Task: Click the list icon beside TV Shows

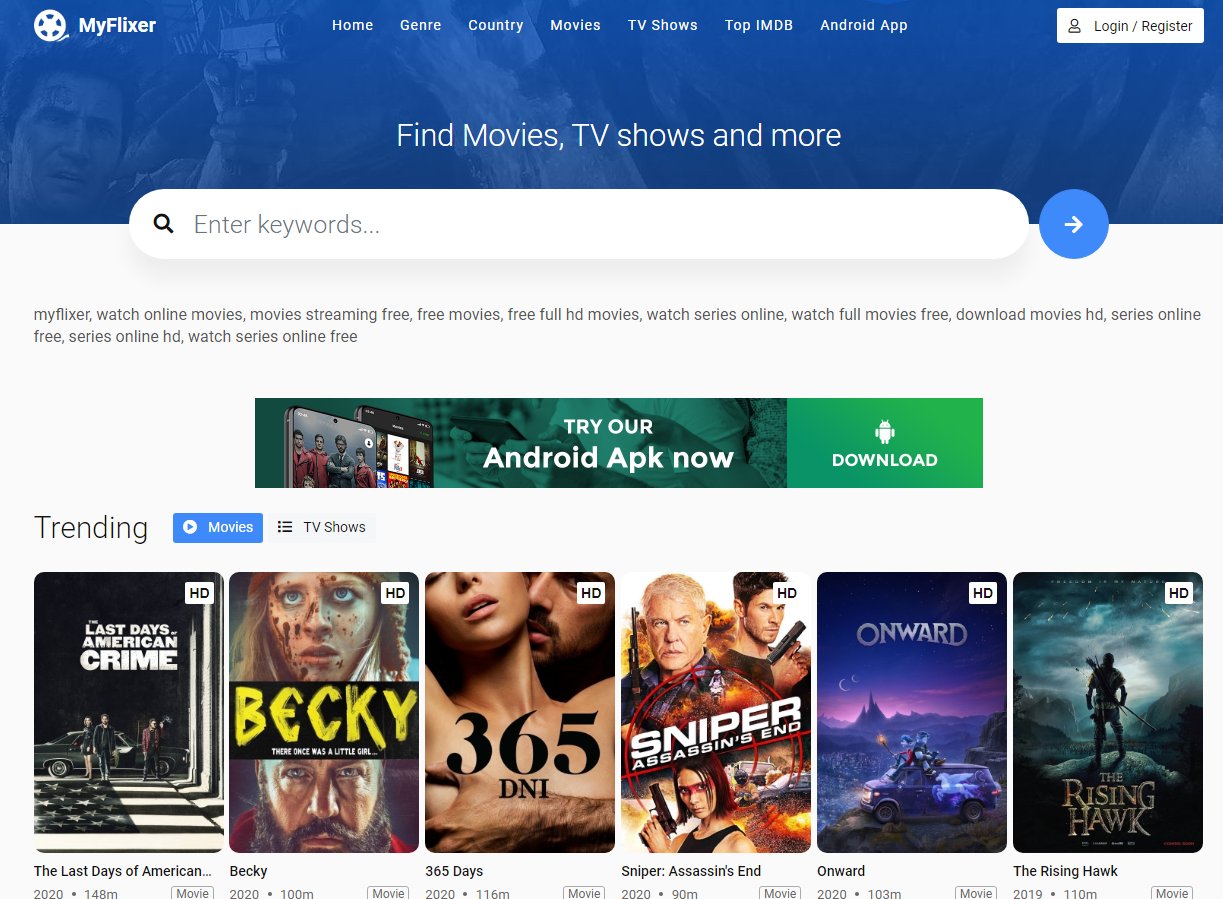Action: 286,527
